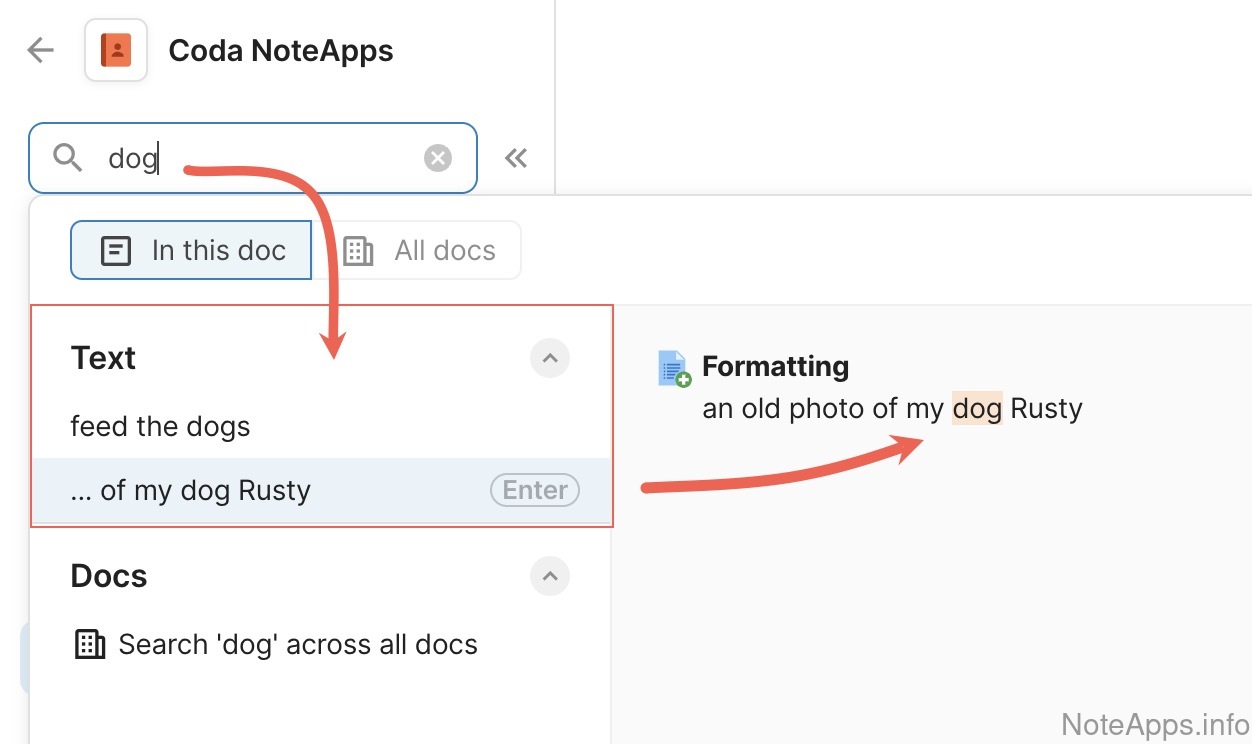Click the back arrow beside the doc title
Screen dimensions: 1252x744
click(x=40, y=50)
